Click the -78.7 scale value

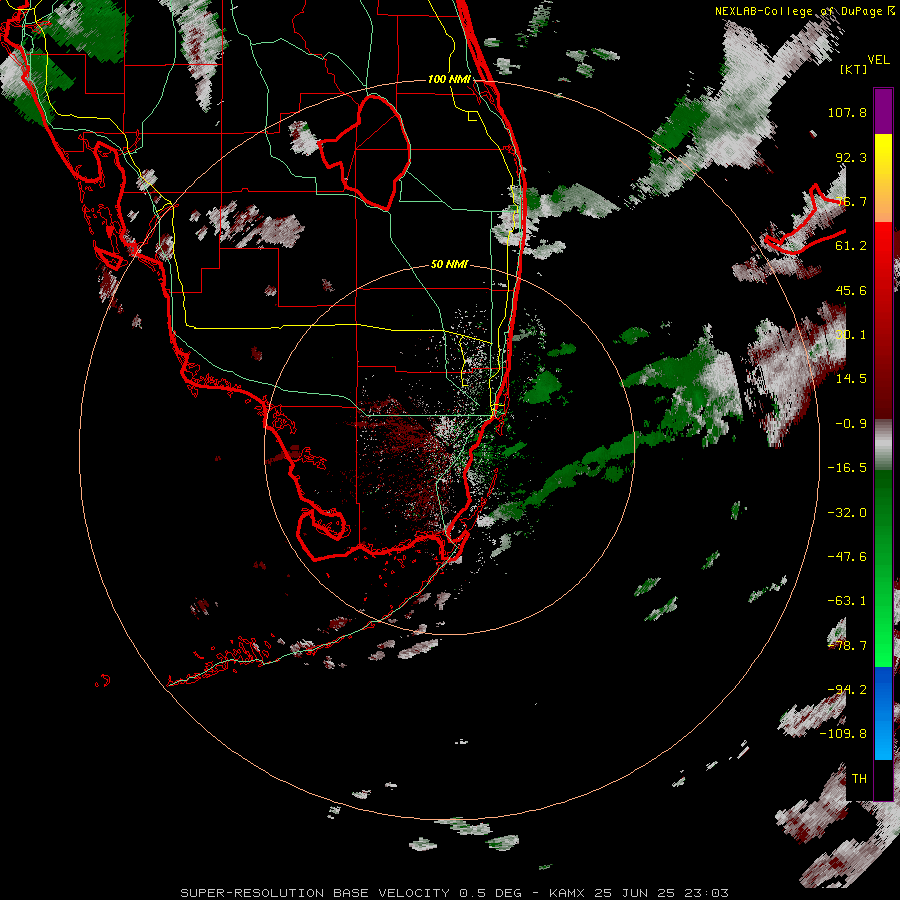847,646
